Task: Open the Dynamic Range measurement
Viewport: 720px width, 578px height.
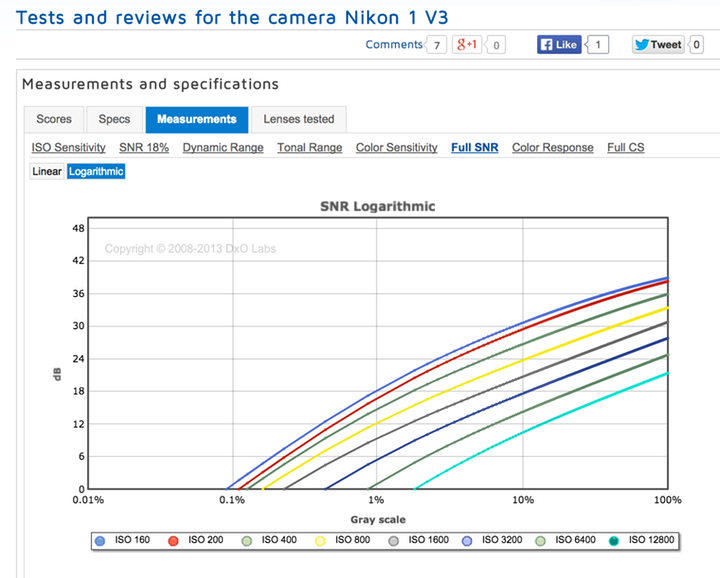Action: click(223, 148)
